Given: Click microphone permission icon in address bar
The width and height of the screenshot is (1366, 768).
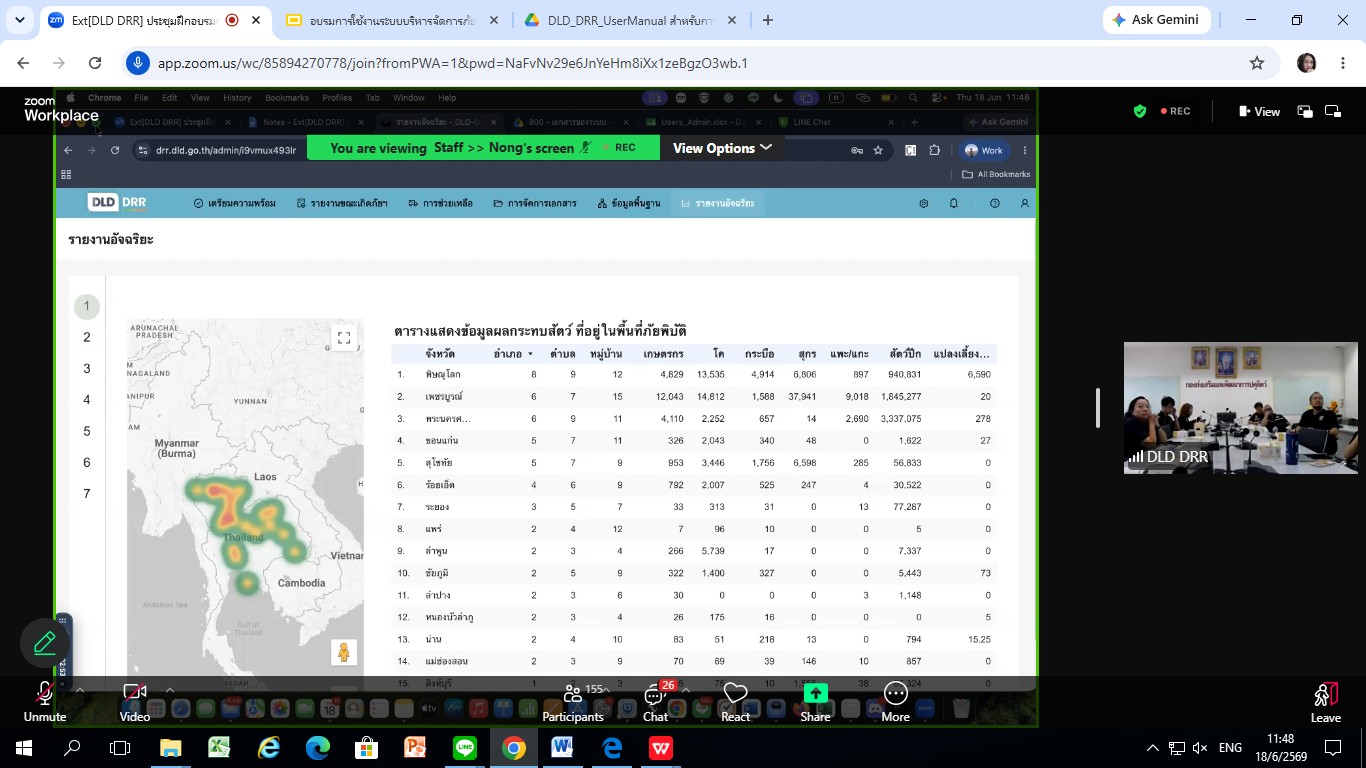Looking at the screenshot, I should pos(139,63).
